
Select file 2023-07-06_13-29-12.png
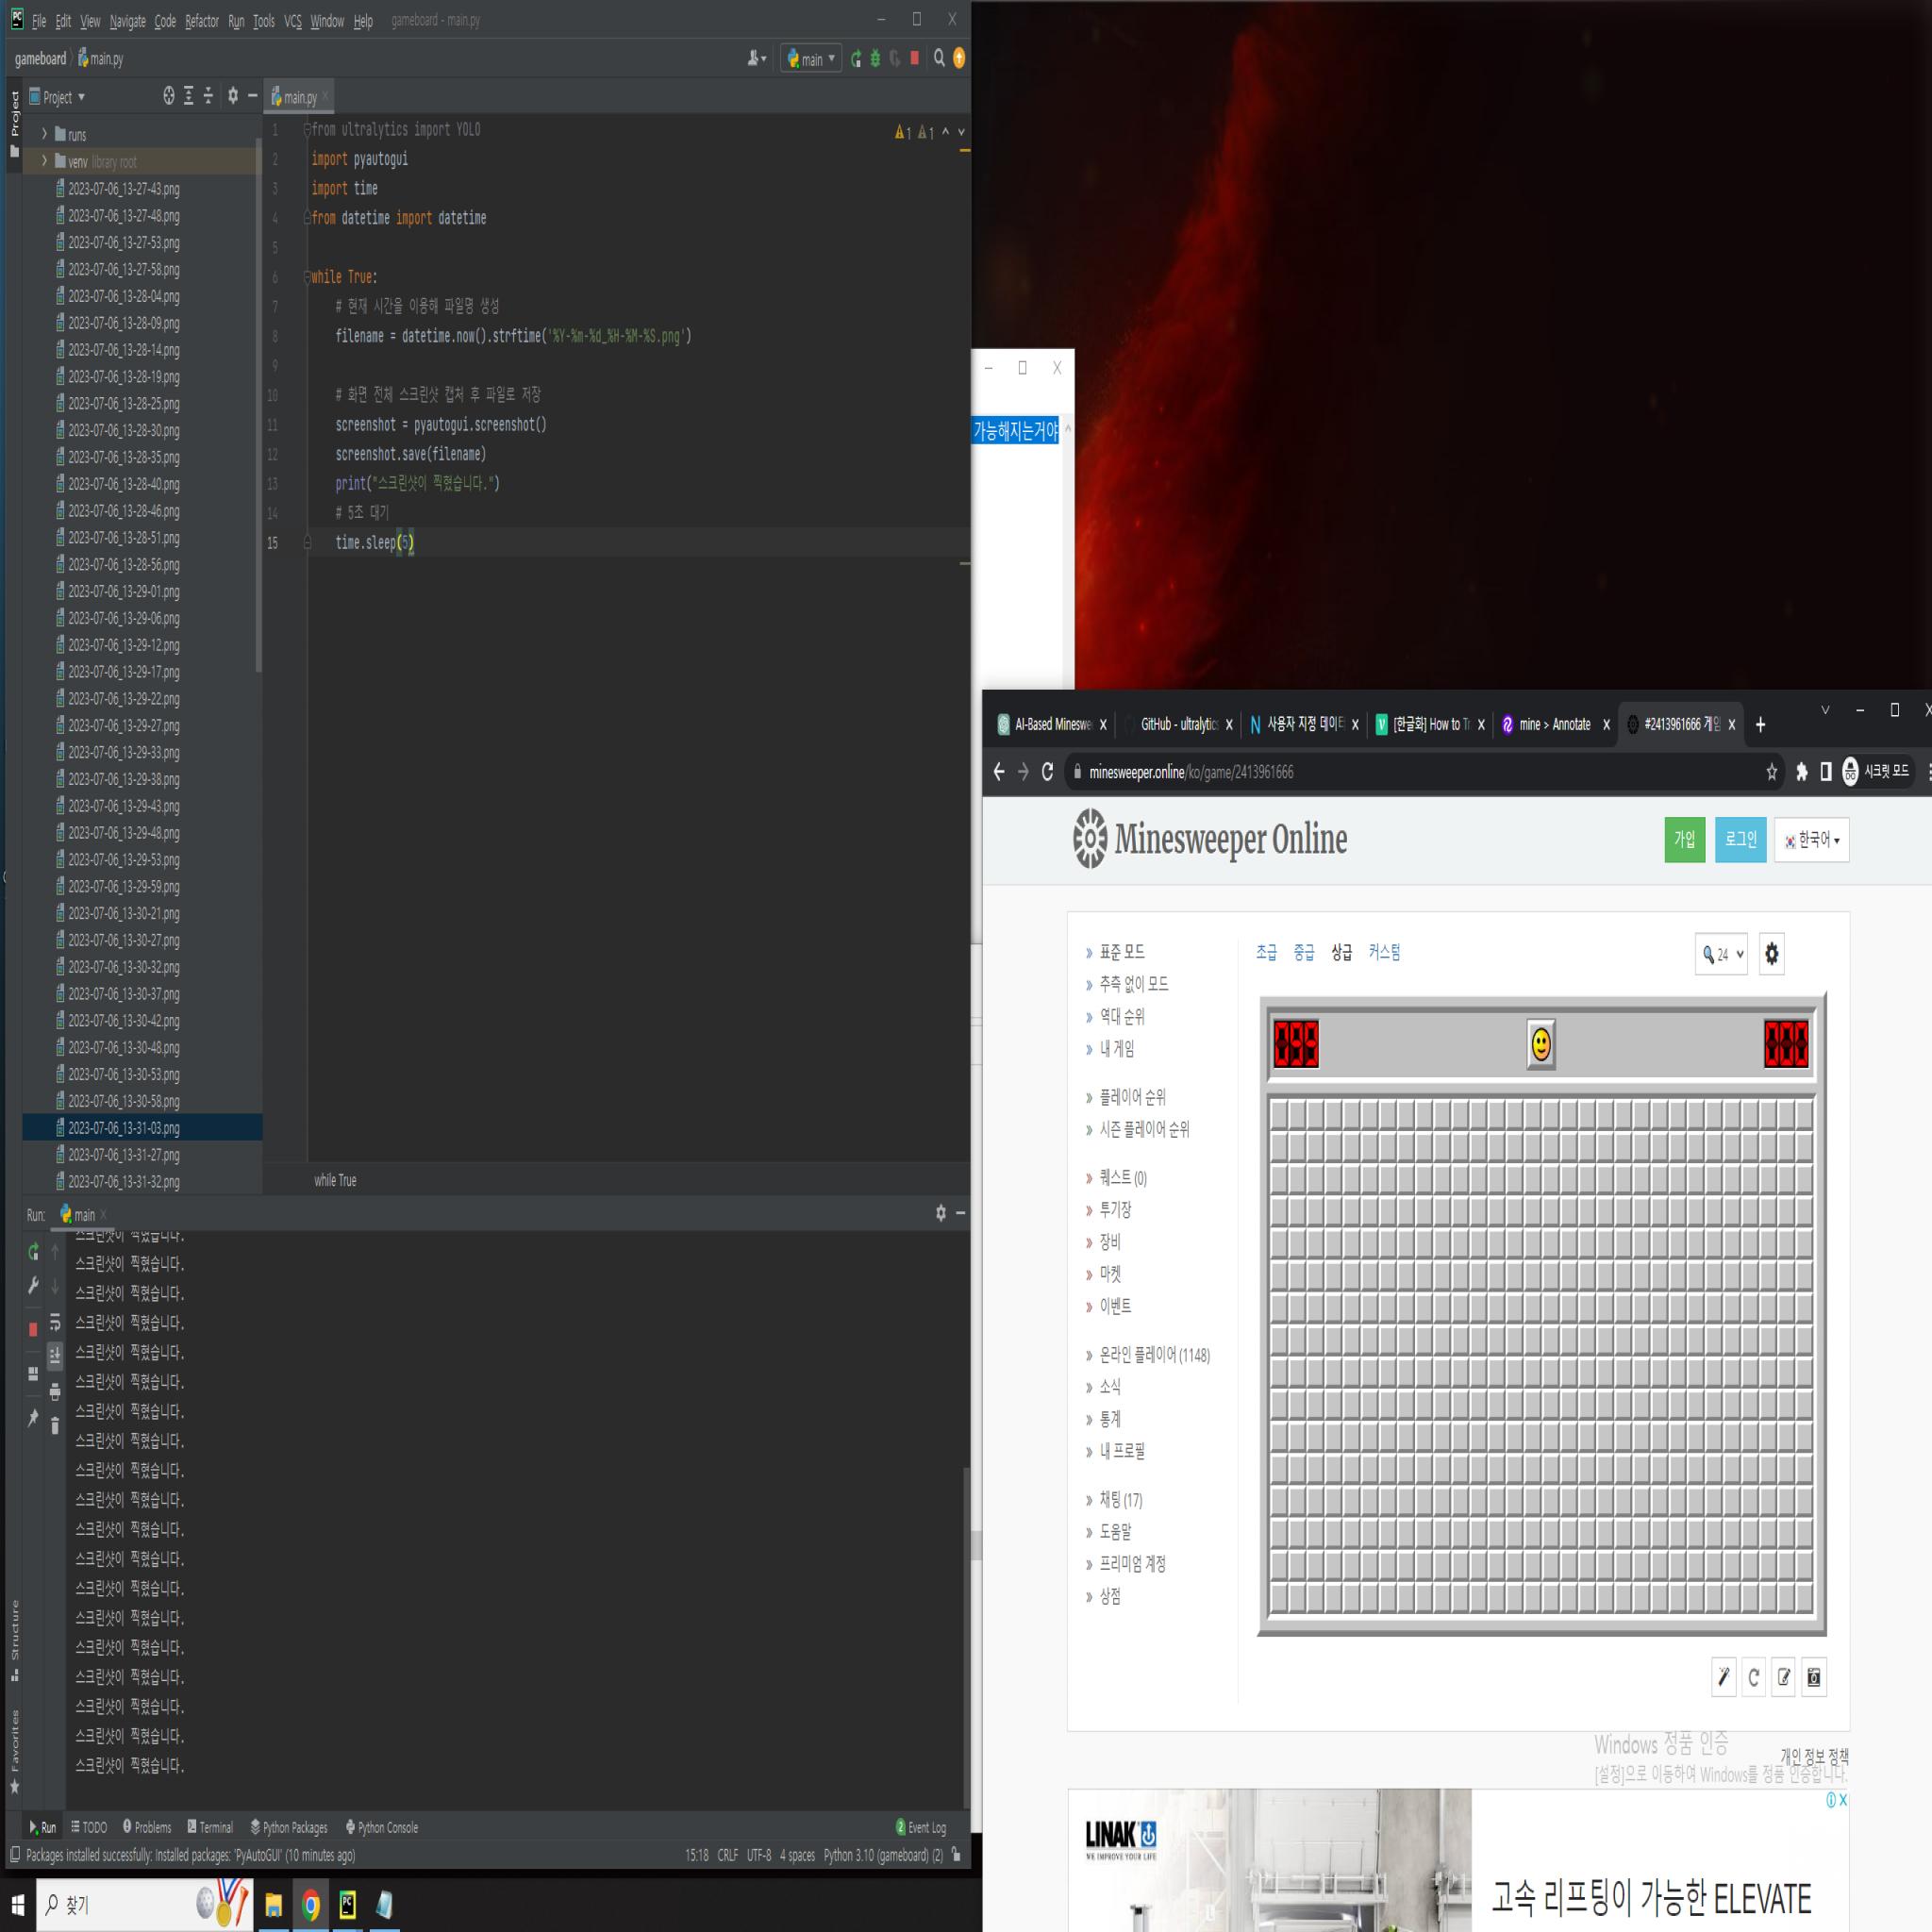point(123,645)
